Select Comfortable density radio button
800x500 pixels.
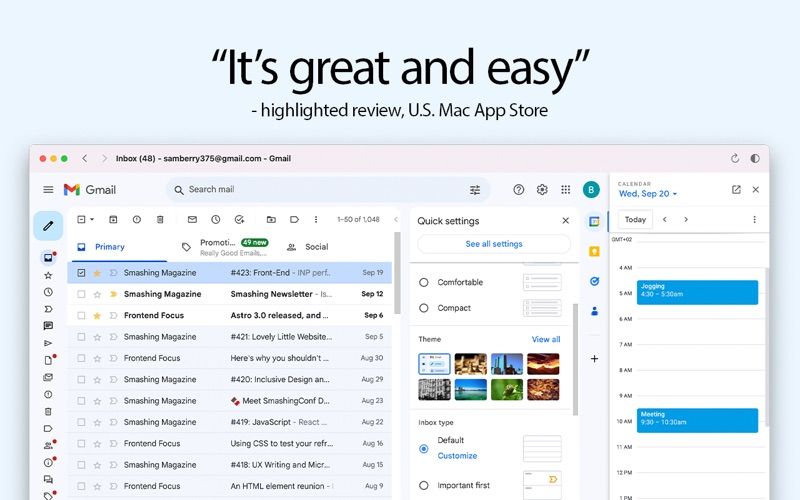coord(423,282)
